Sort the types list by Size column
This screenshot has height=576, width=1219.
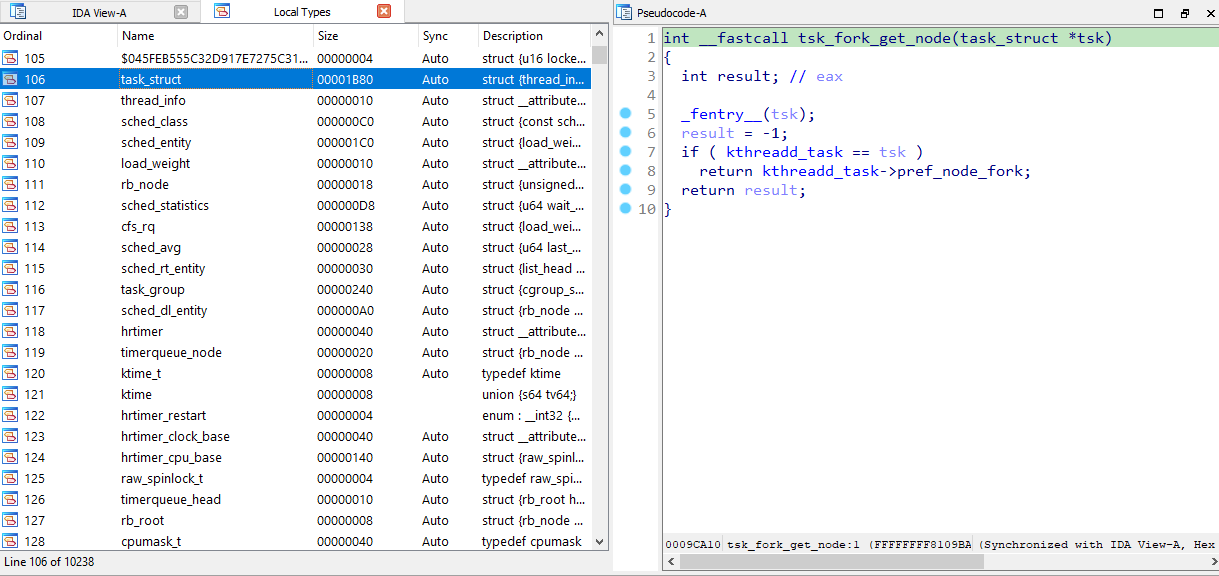[x=366, y=36]
